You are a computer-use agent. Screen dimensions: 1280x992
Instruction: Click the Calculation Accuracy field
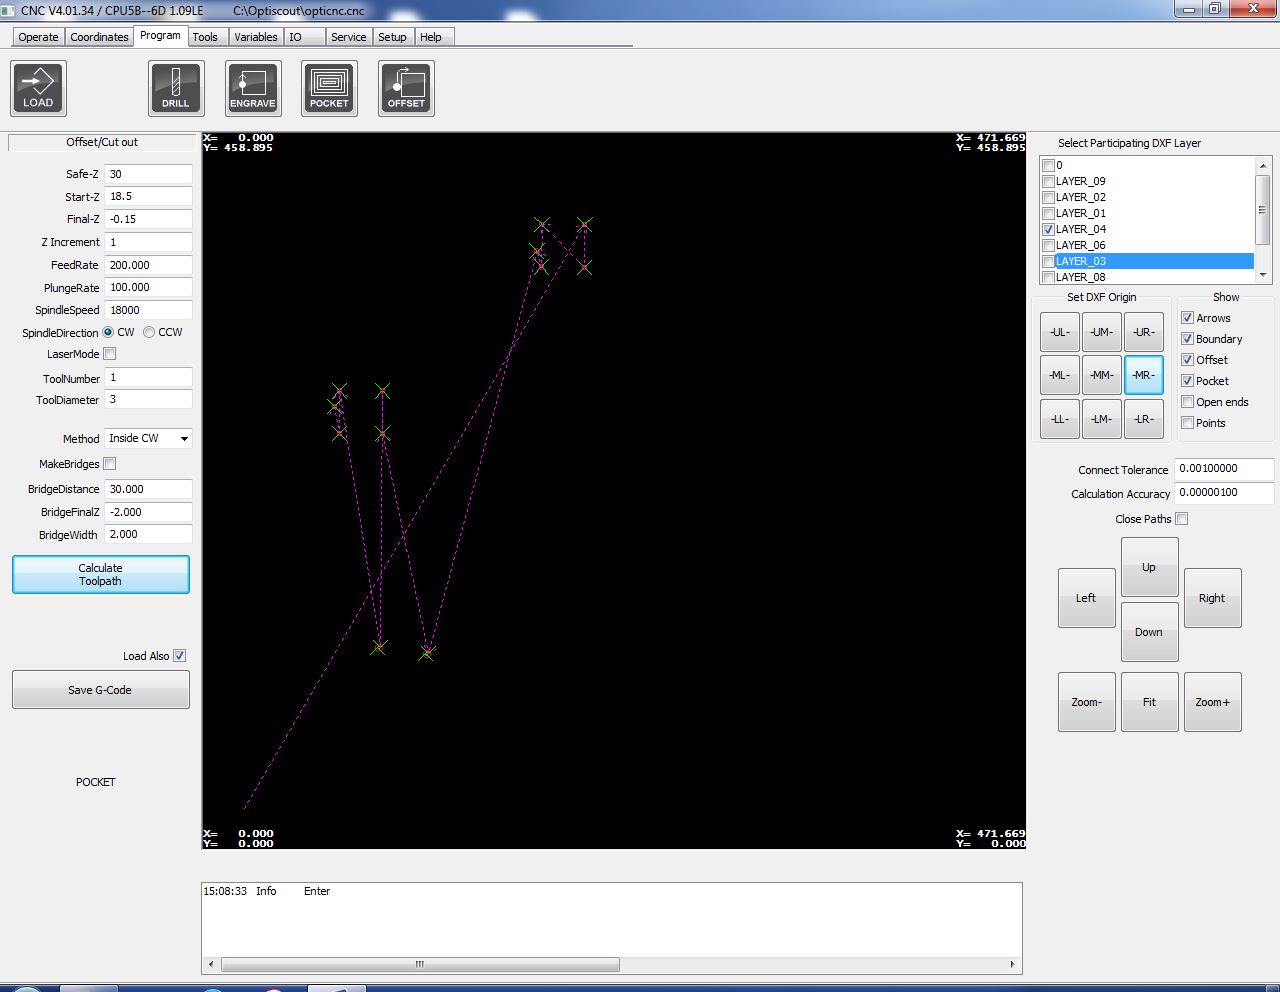point(1225,492)
